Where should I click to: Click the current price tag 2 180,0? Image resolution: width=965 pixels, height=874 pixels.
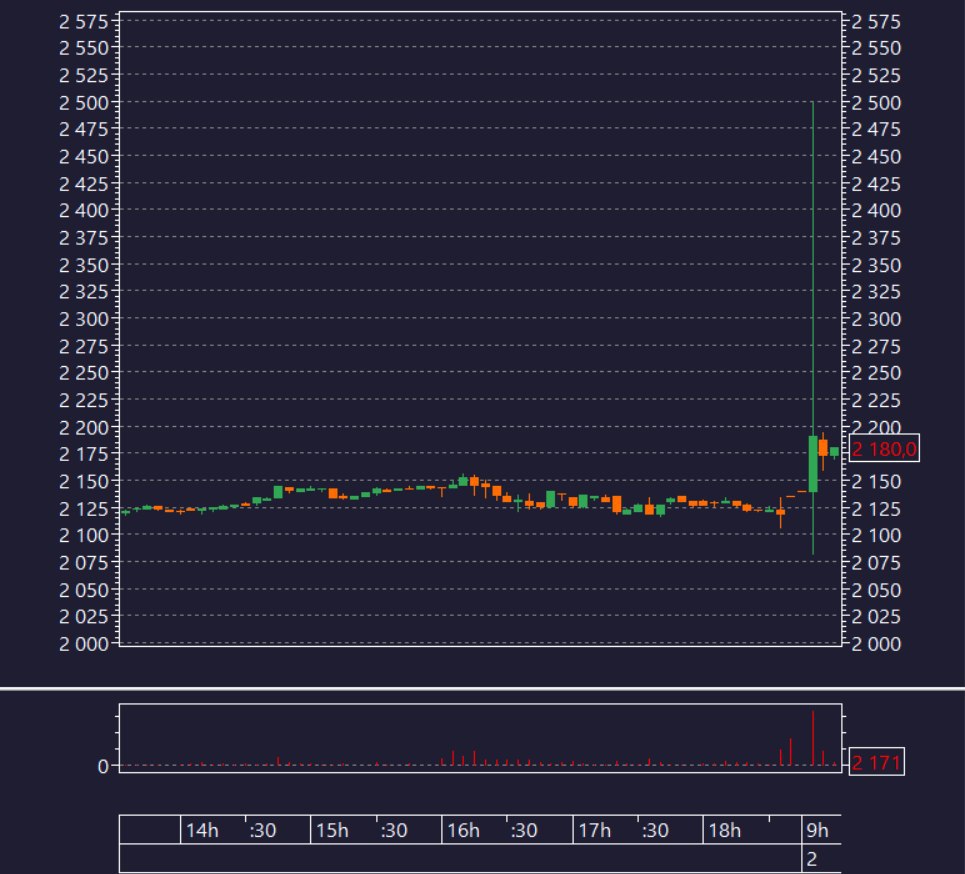tap(884, 449)
